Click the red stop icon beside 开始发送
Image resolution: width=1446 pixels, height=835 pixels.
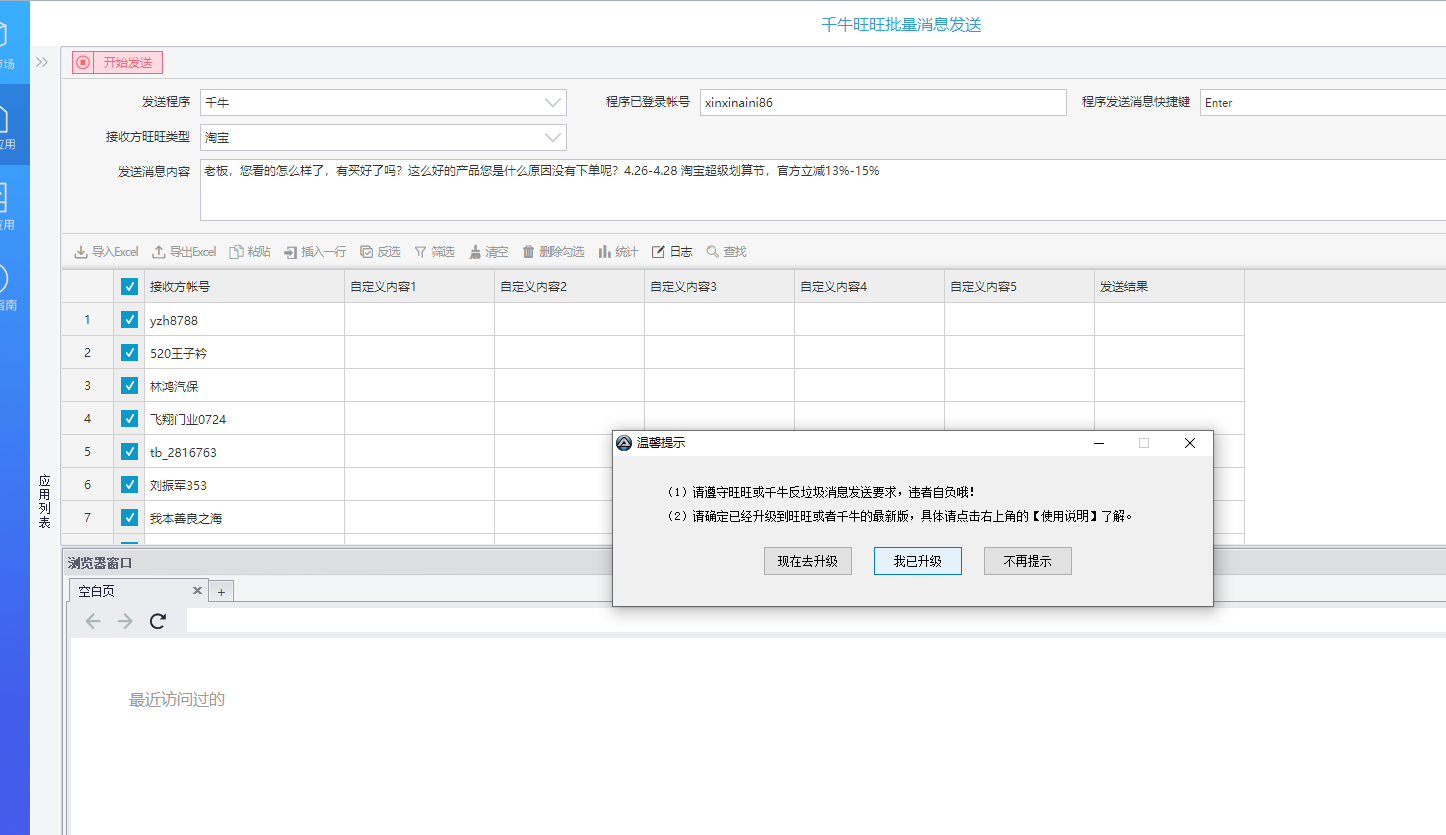[83, 62]
